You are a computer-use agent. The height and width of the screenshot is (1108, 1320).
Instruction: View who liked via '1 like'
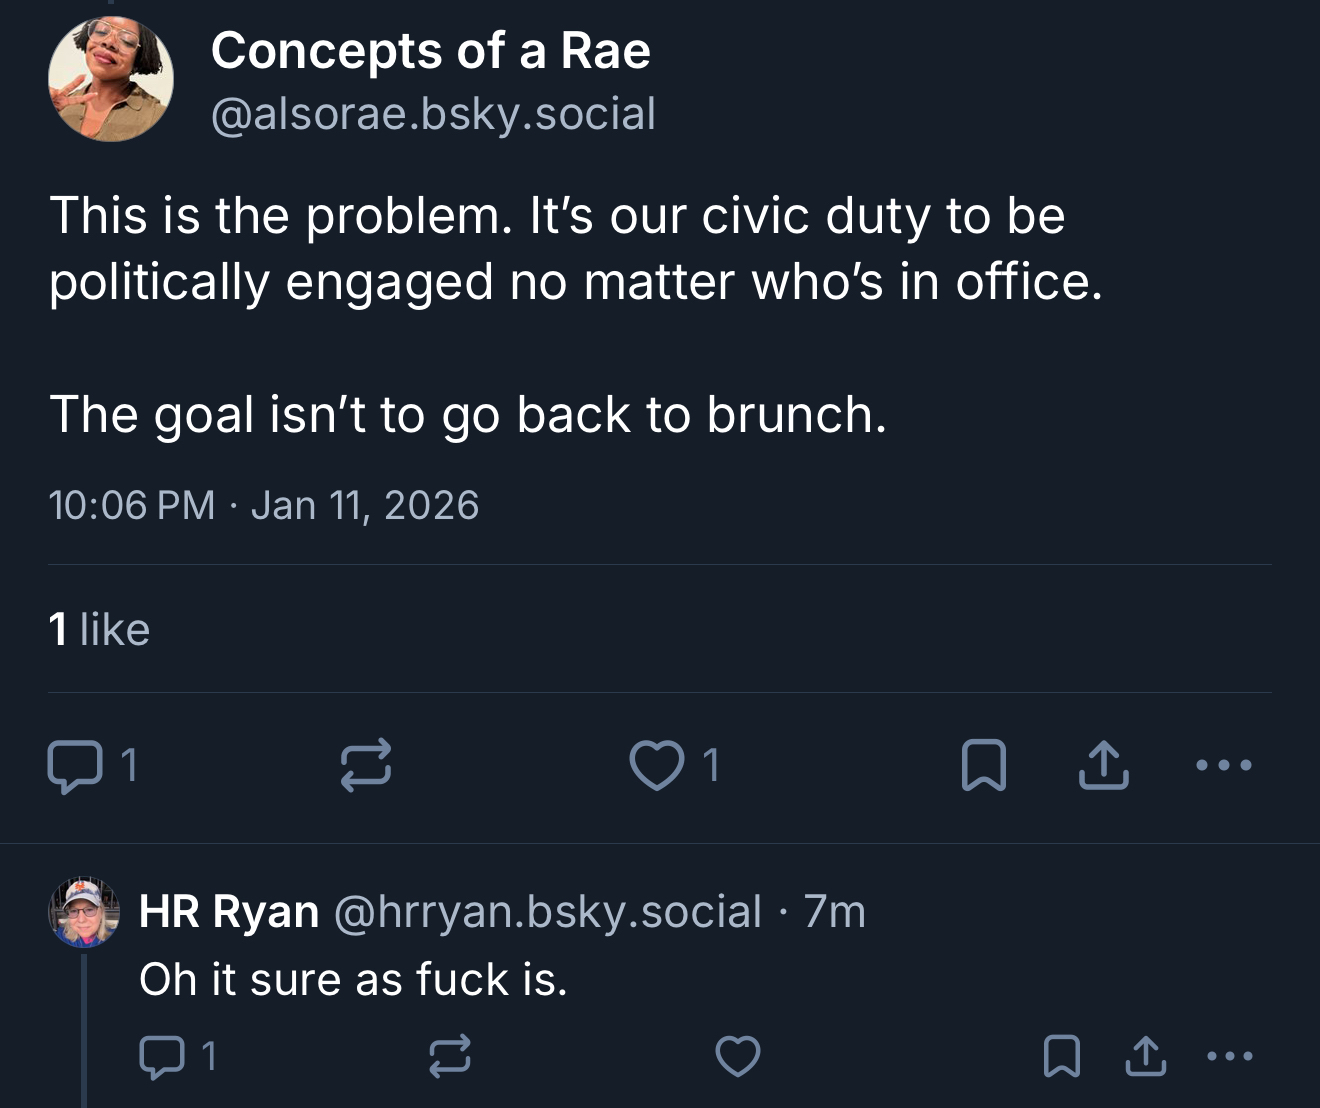[99, 630]
